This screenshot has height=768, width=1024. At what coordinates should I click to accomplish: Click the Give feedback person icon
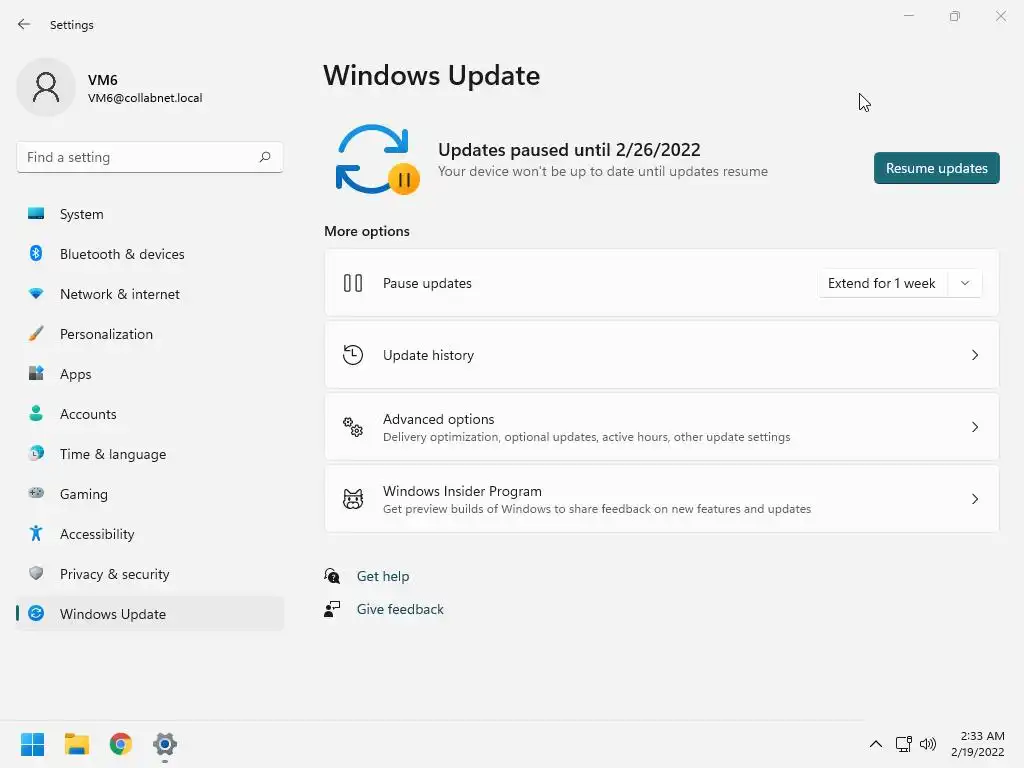(x=332, y=609)
